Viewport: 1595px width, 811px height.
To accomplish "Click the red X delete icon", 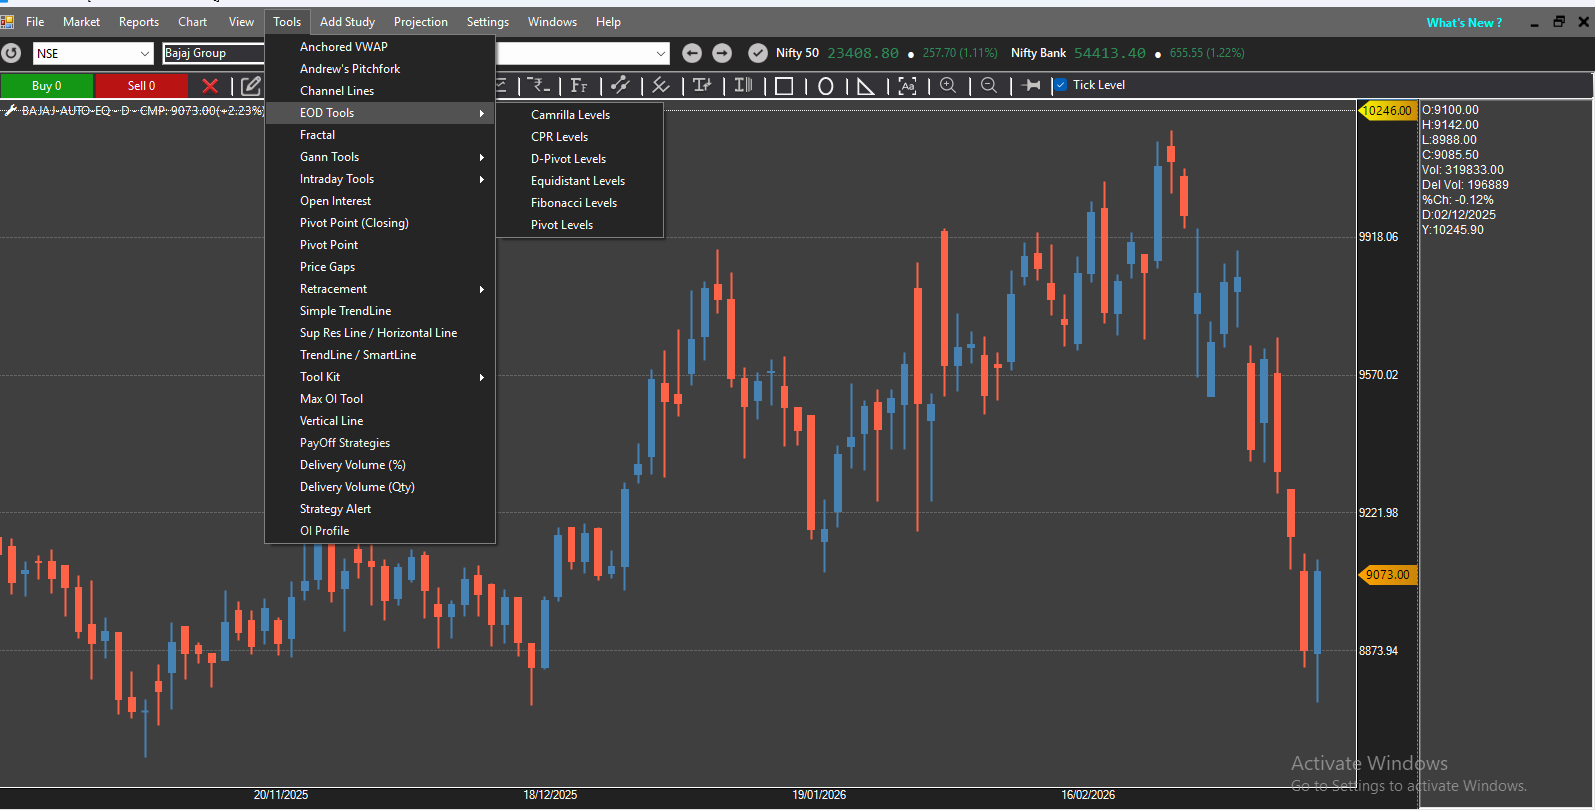I will point(210,86).
